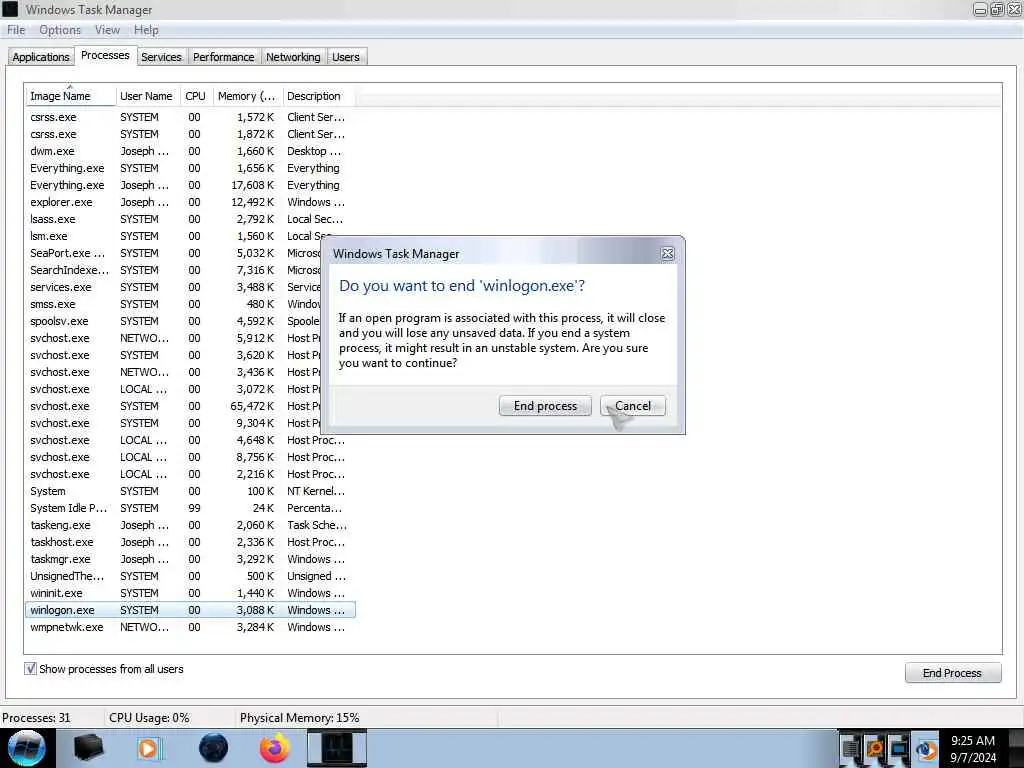Open the Windows Start menu orb

(27, 748)
